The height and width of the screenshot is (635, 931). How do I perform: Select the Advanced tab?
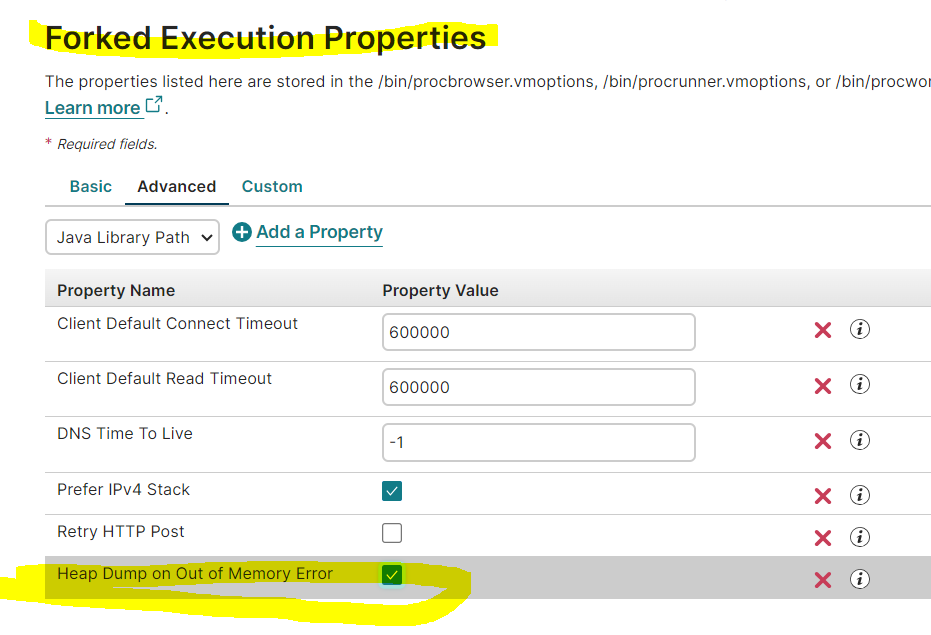point(176,186)
